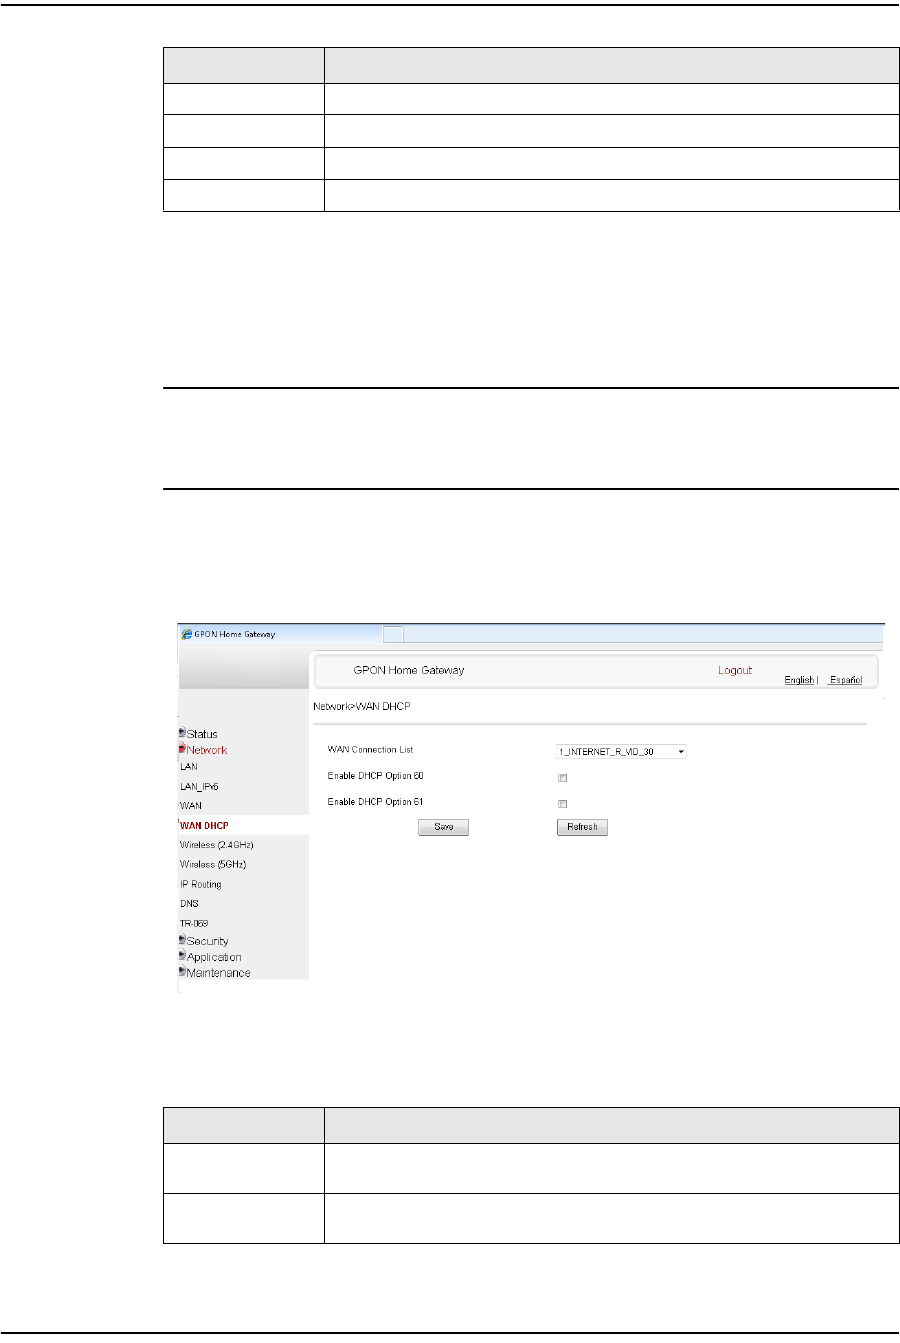Expand the Status menu section
900x1343 pixels.
[x=201, y=734]
